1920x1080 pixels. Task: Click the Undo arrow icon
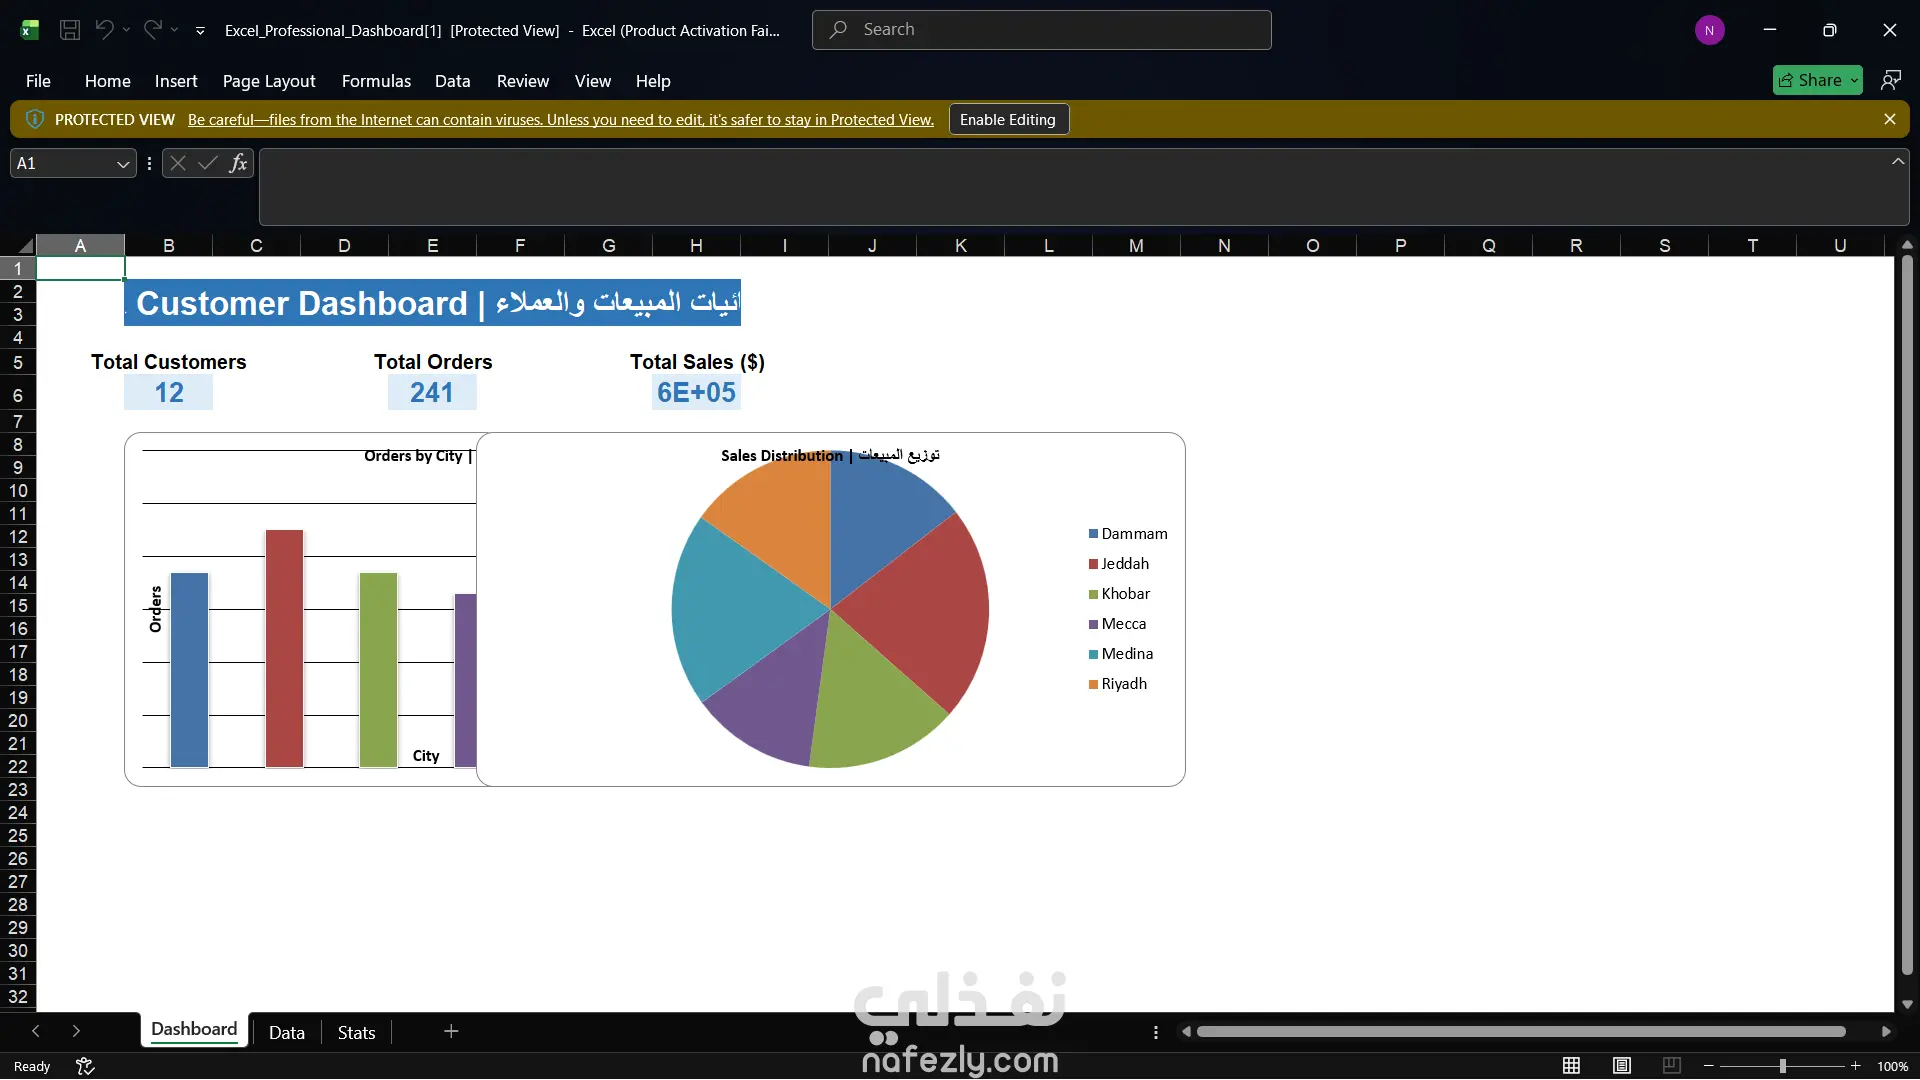tap(104, 30)
